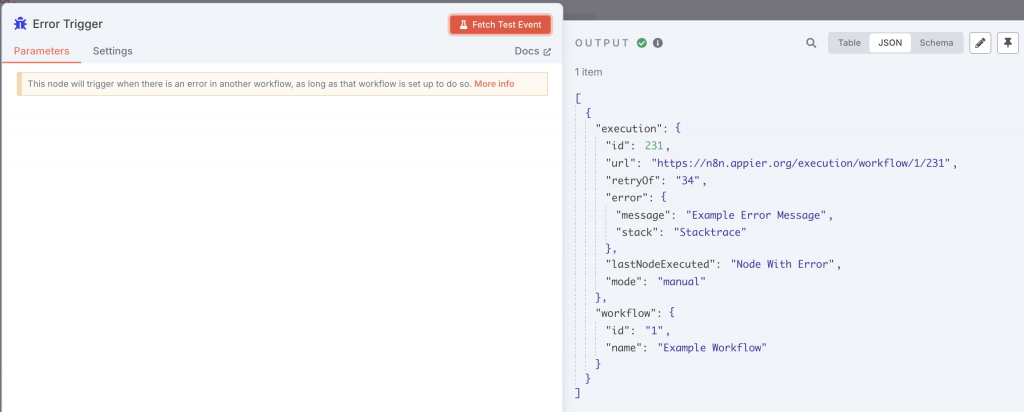Switch output view to Schema

(x=936, y=43)
